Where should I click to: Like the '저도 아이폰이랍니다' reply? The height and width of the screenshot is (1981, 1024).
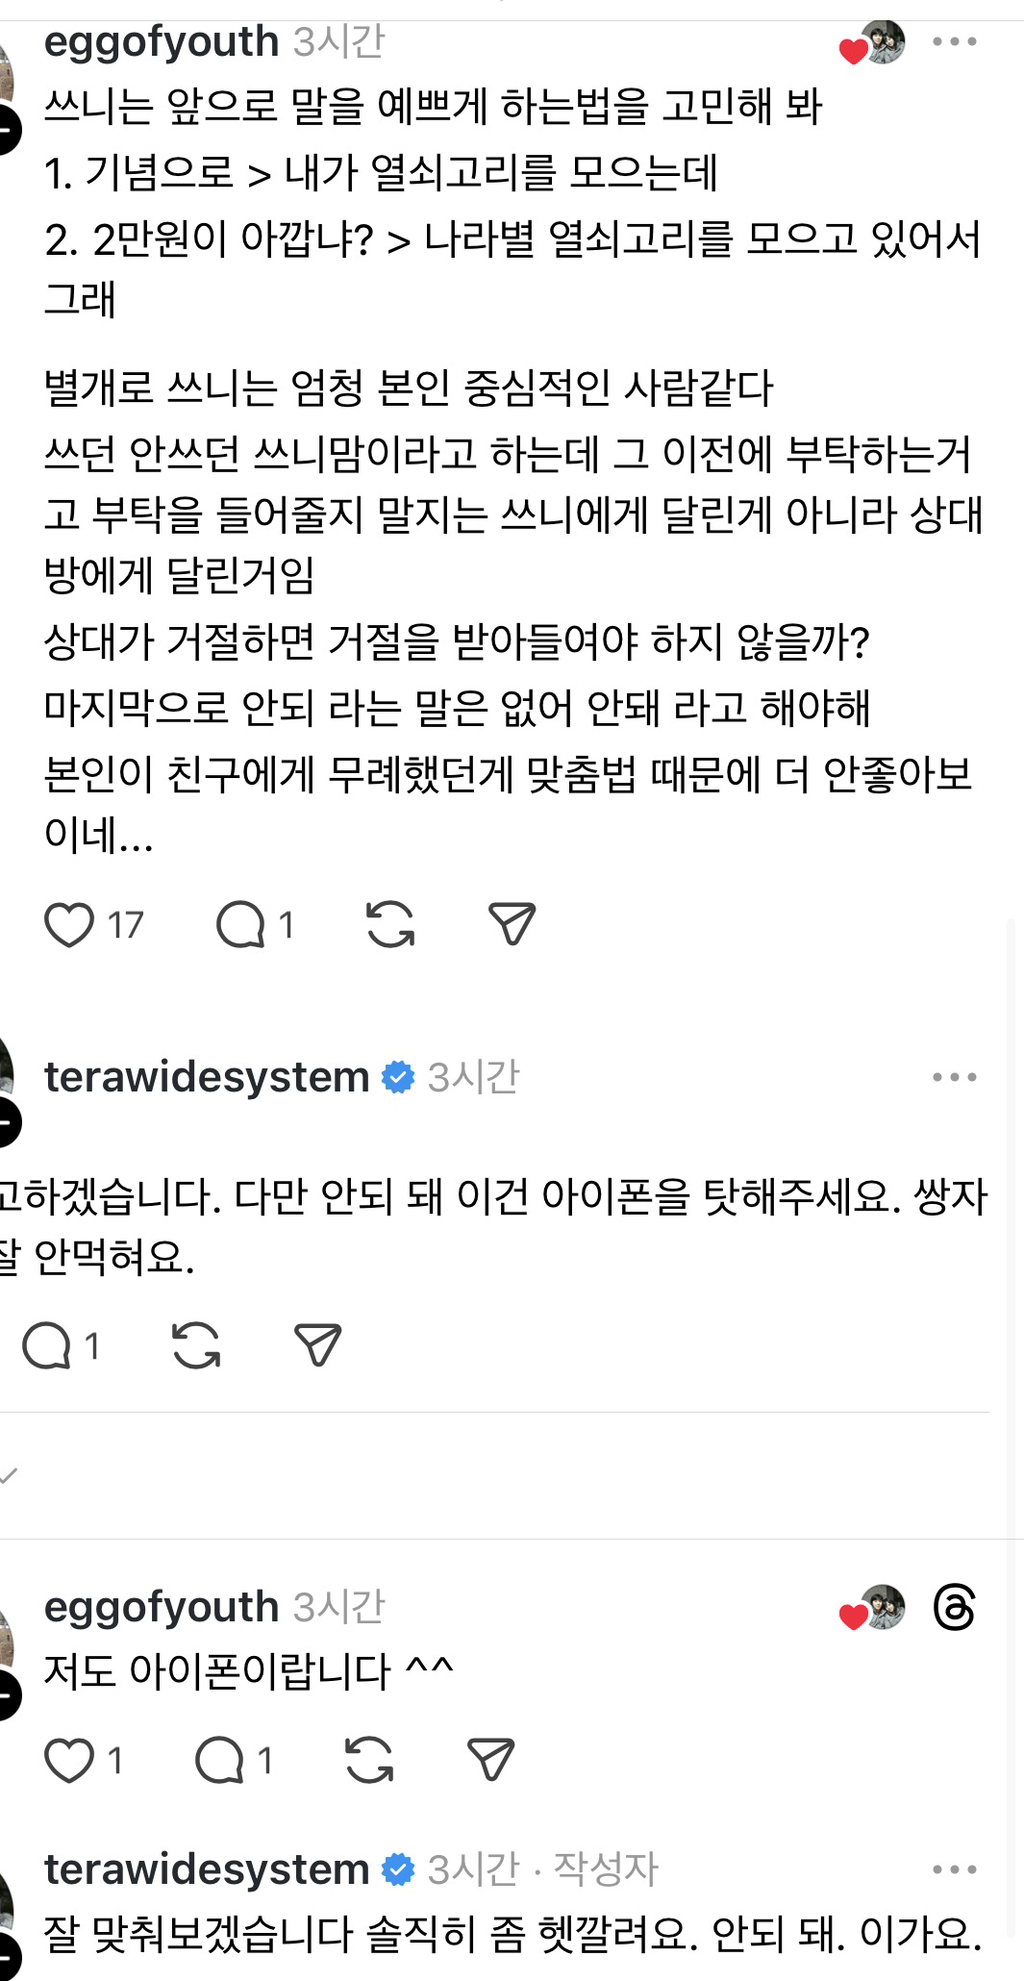[69, 1761]
